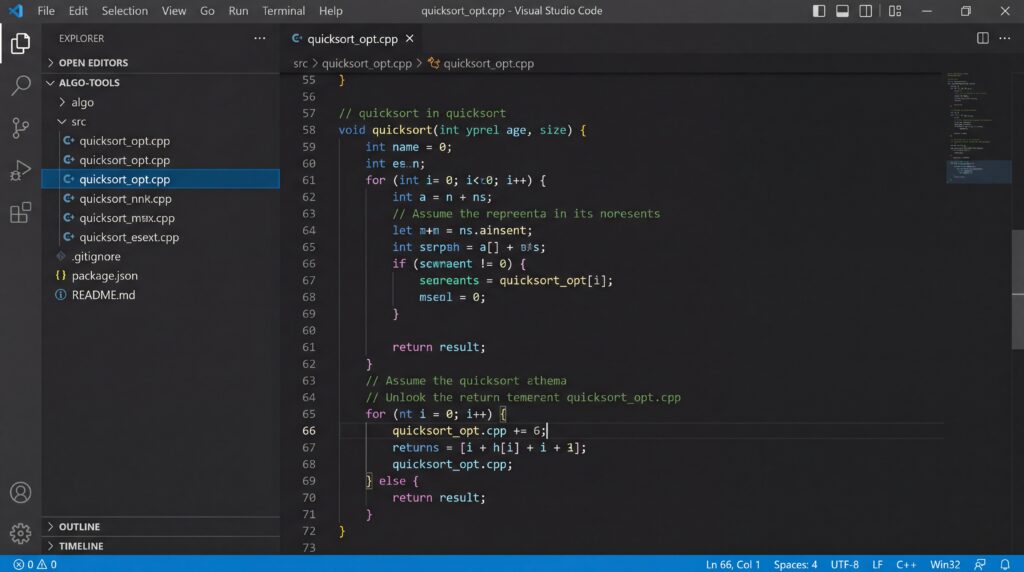Minimize the VS Code window
Viewport: 1024px width, 572px height.
[926, 10]
